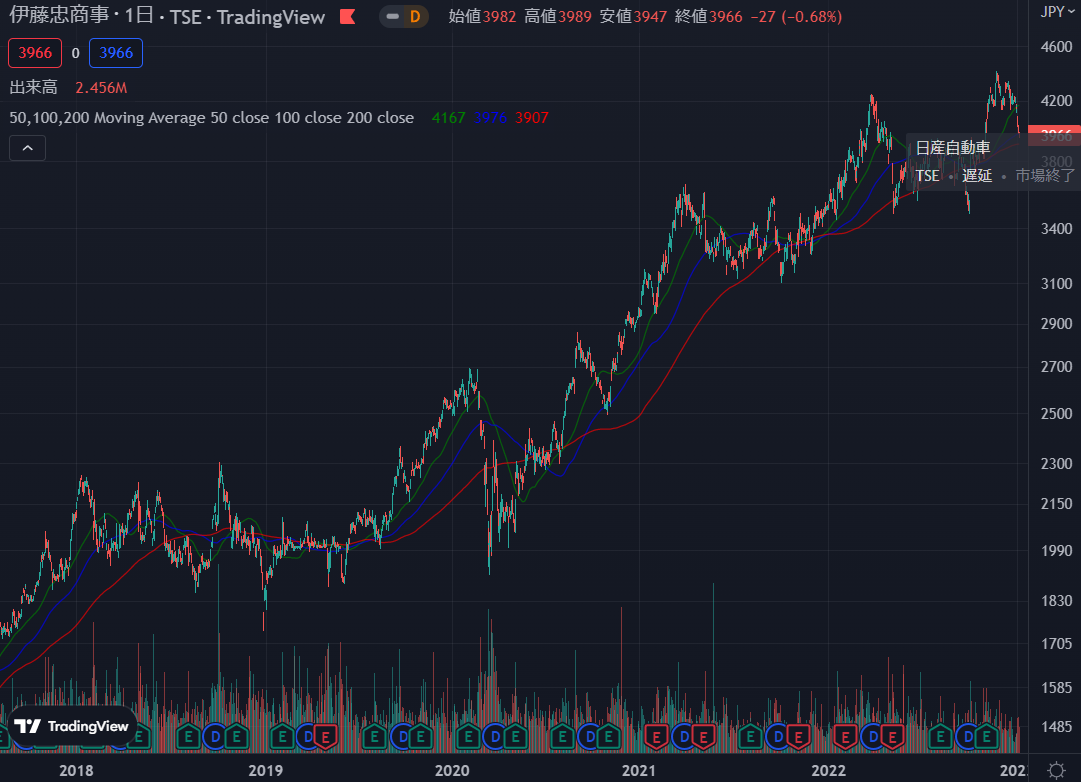This screenshot has width=1081, height=782.
Task: Click the TradingView logo badge
Action: point(72,726)
